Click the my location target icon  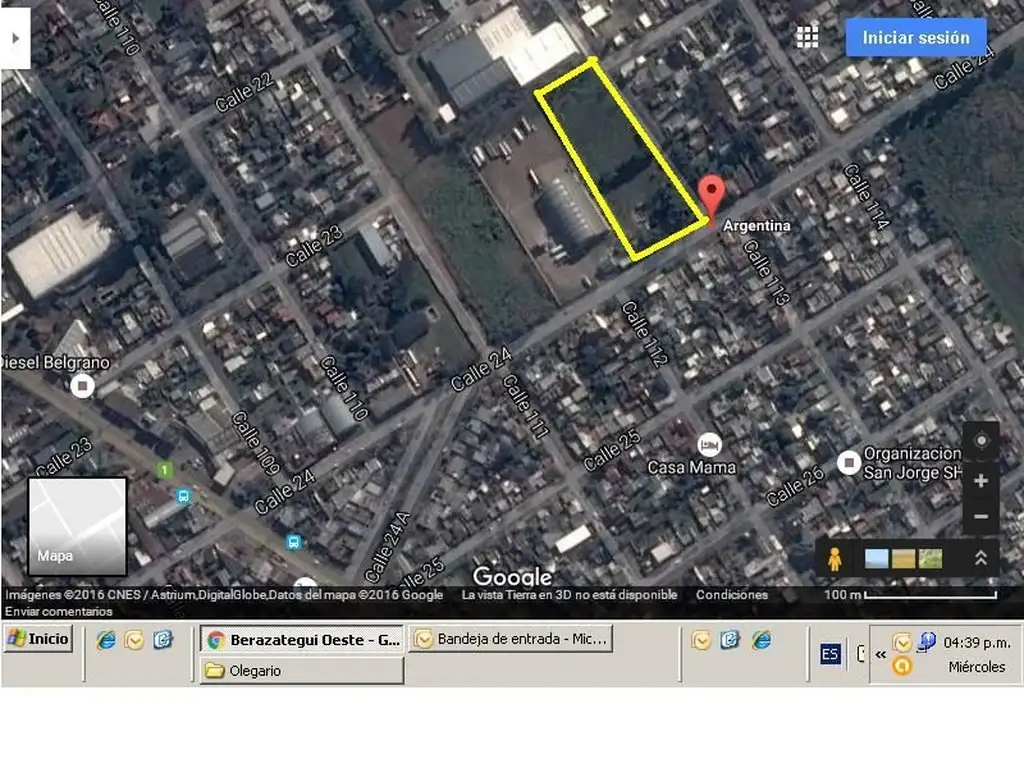tap(981, 441)
